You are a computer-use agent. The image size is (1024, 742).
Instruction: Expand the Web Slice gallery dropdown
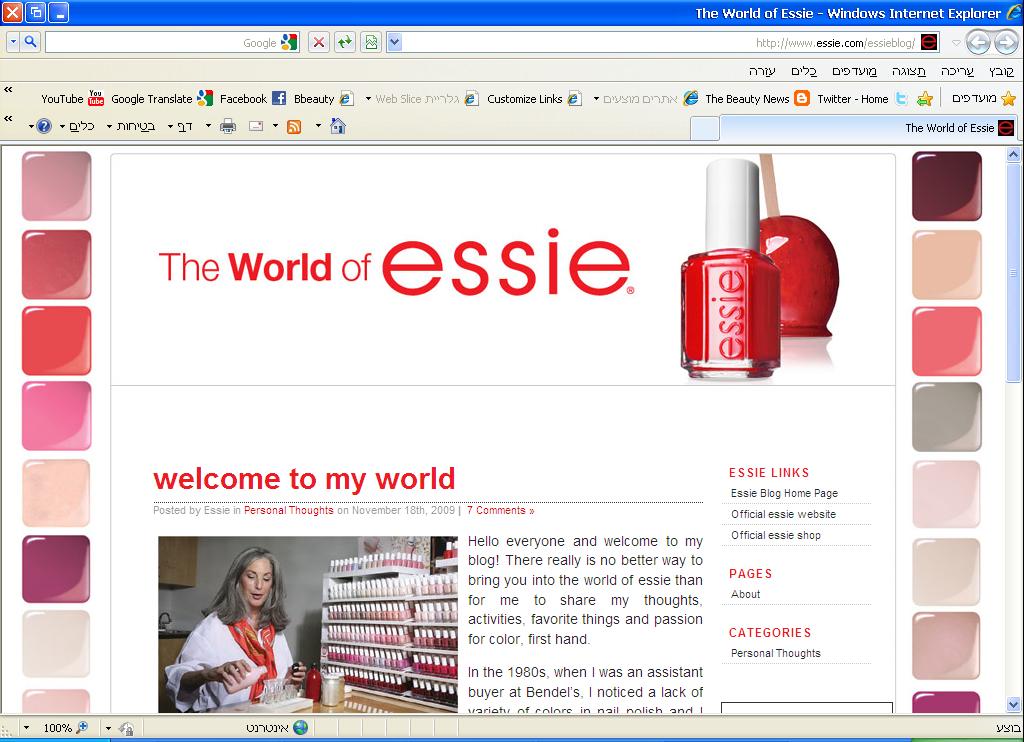click(x=368, y=99)
